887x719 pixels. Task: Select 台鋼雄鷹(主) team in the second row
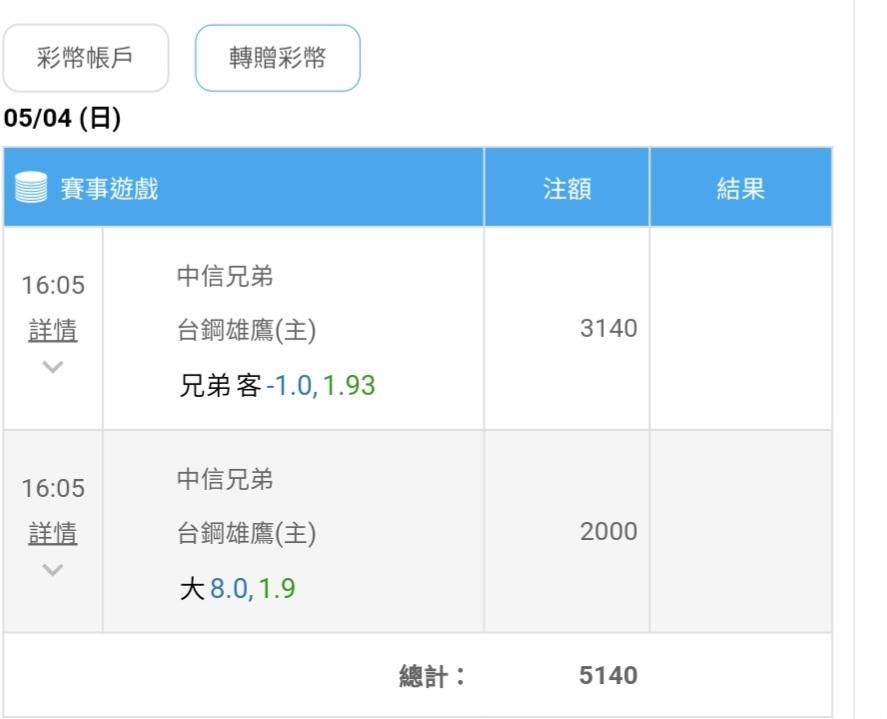point(246,534)
